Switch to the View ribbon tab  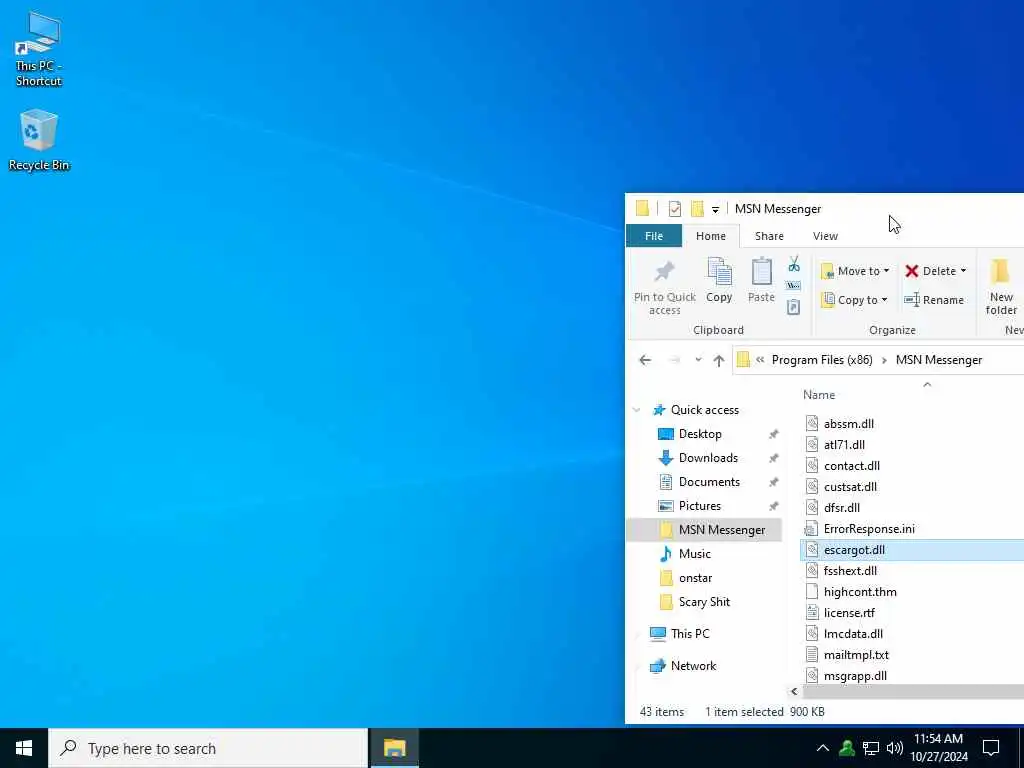click(825, 236)
